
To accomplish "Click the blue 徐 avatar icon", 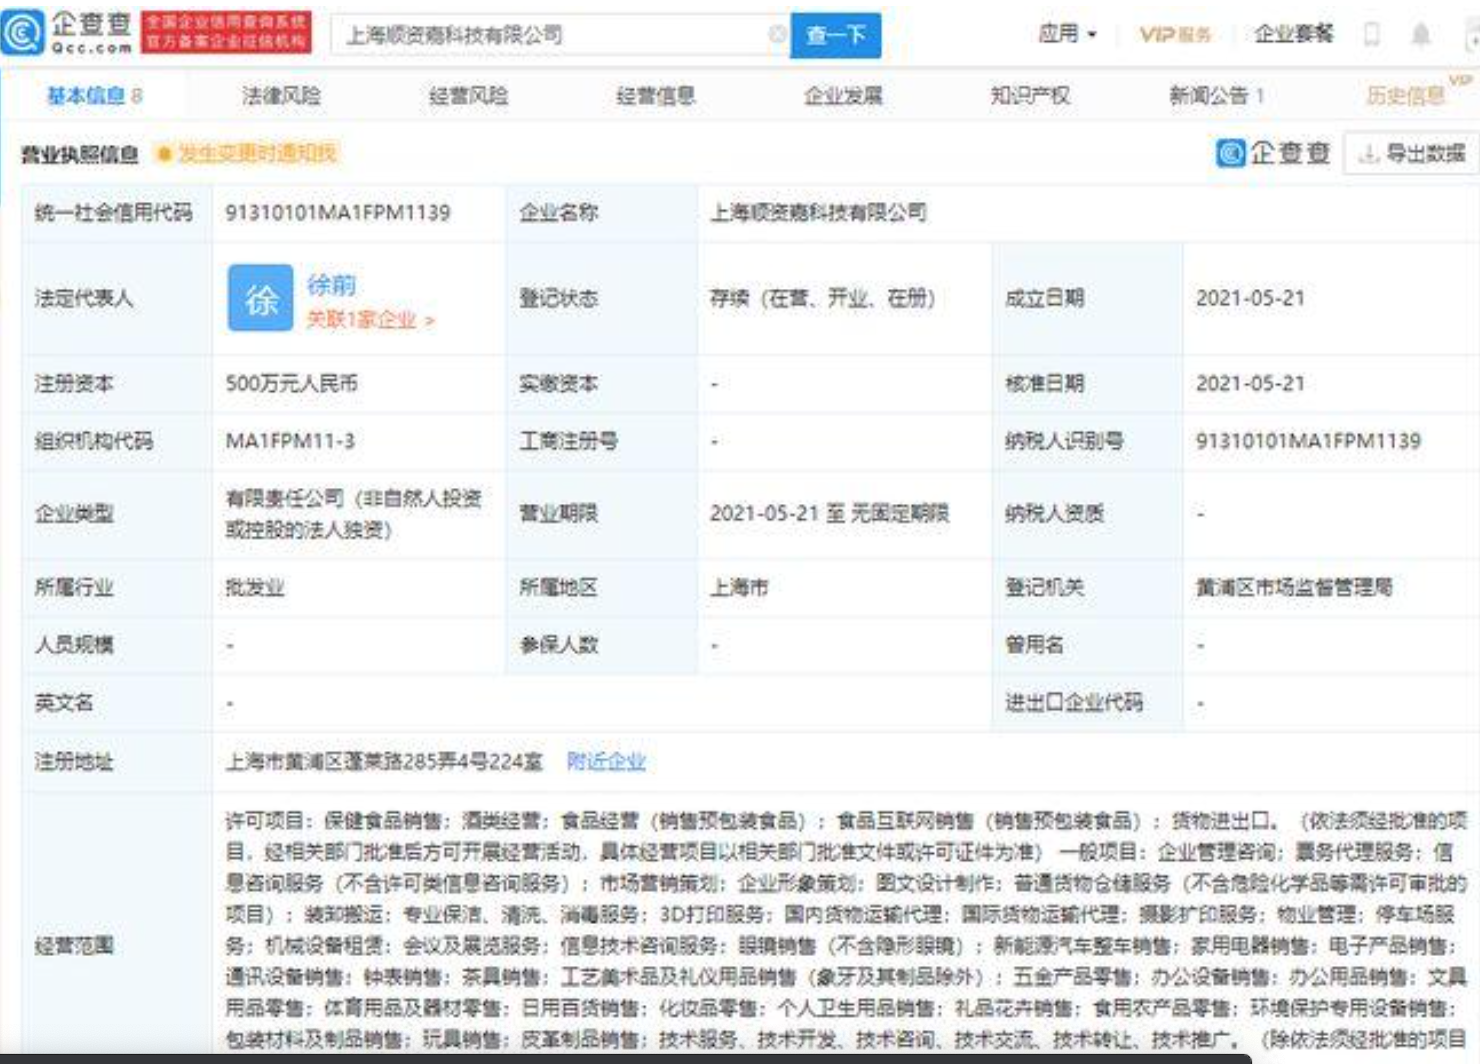I will (x=260, y=298).
